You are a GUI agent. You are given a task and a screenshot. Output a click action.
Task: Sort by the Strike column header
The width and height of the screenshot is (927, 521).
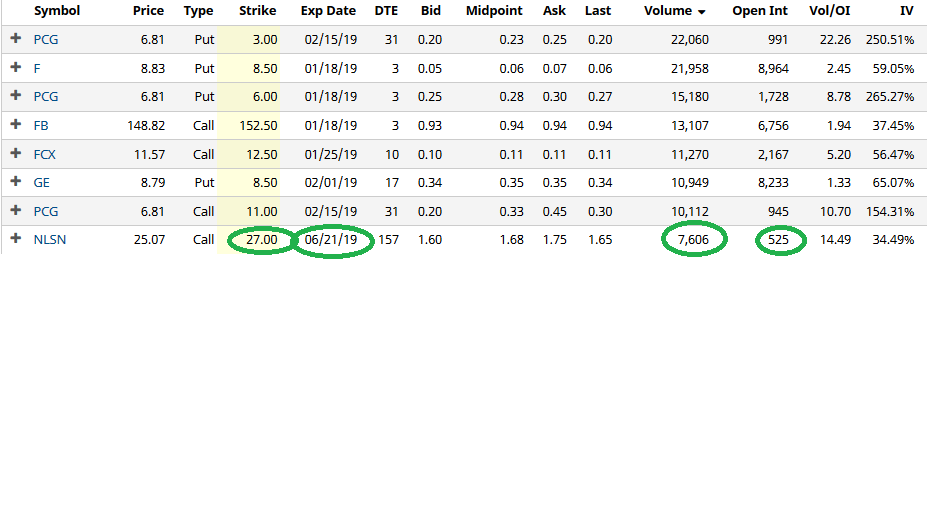coord(258,11)
